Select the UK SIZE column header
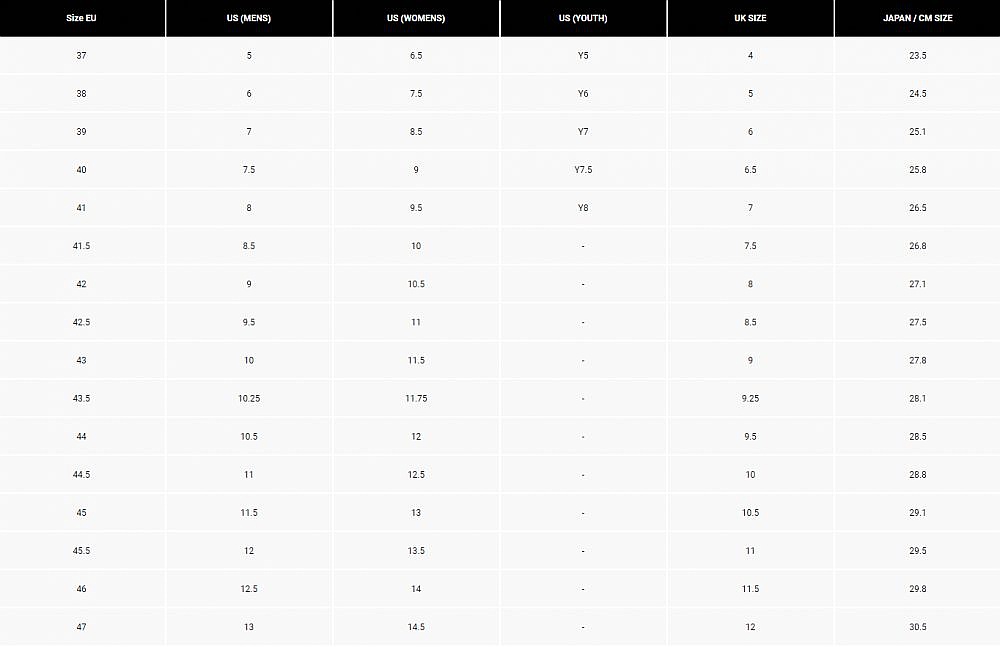 pyautogui.click(x=750, y=18)
